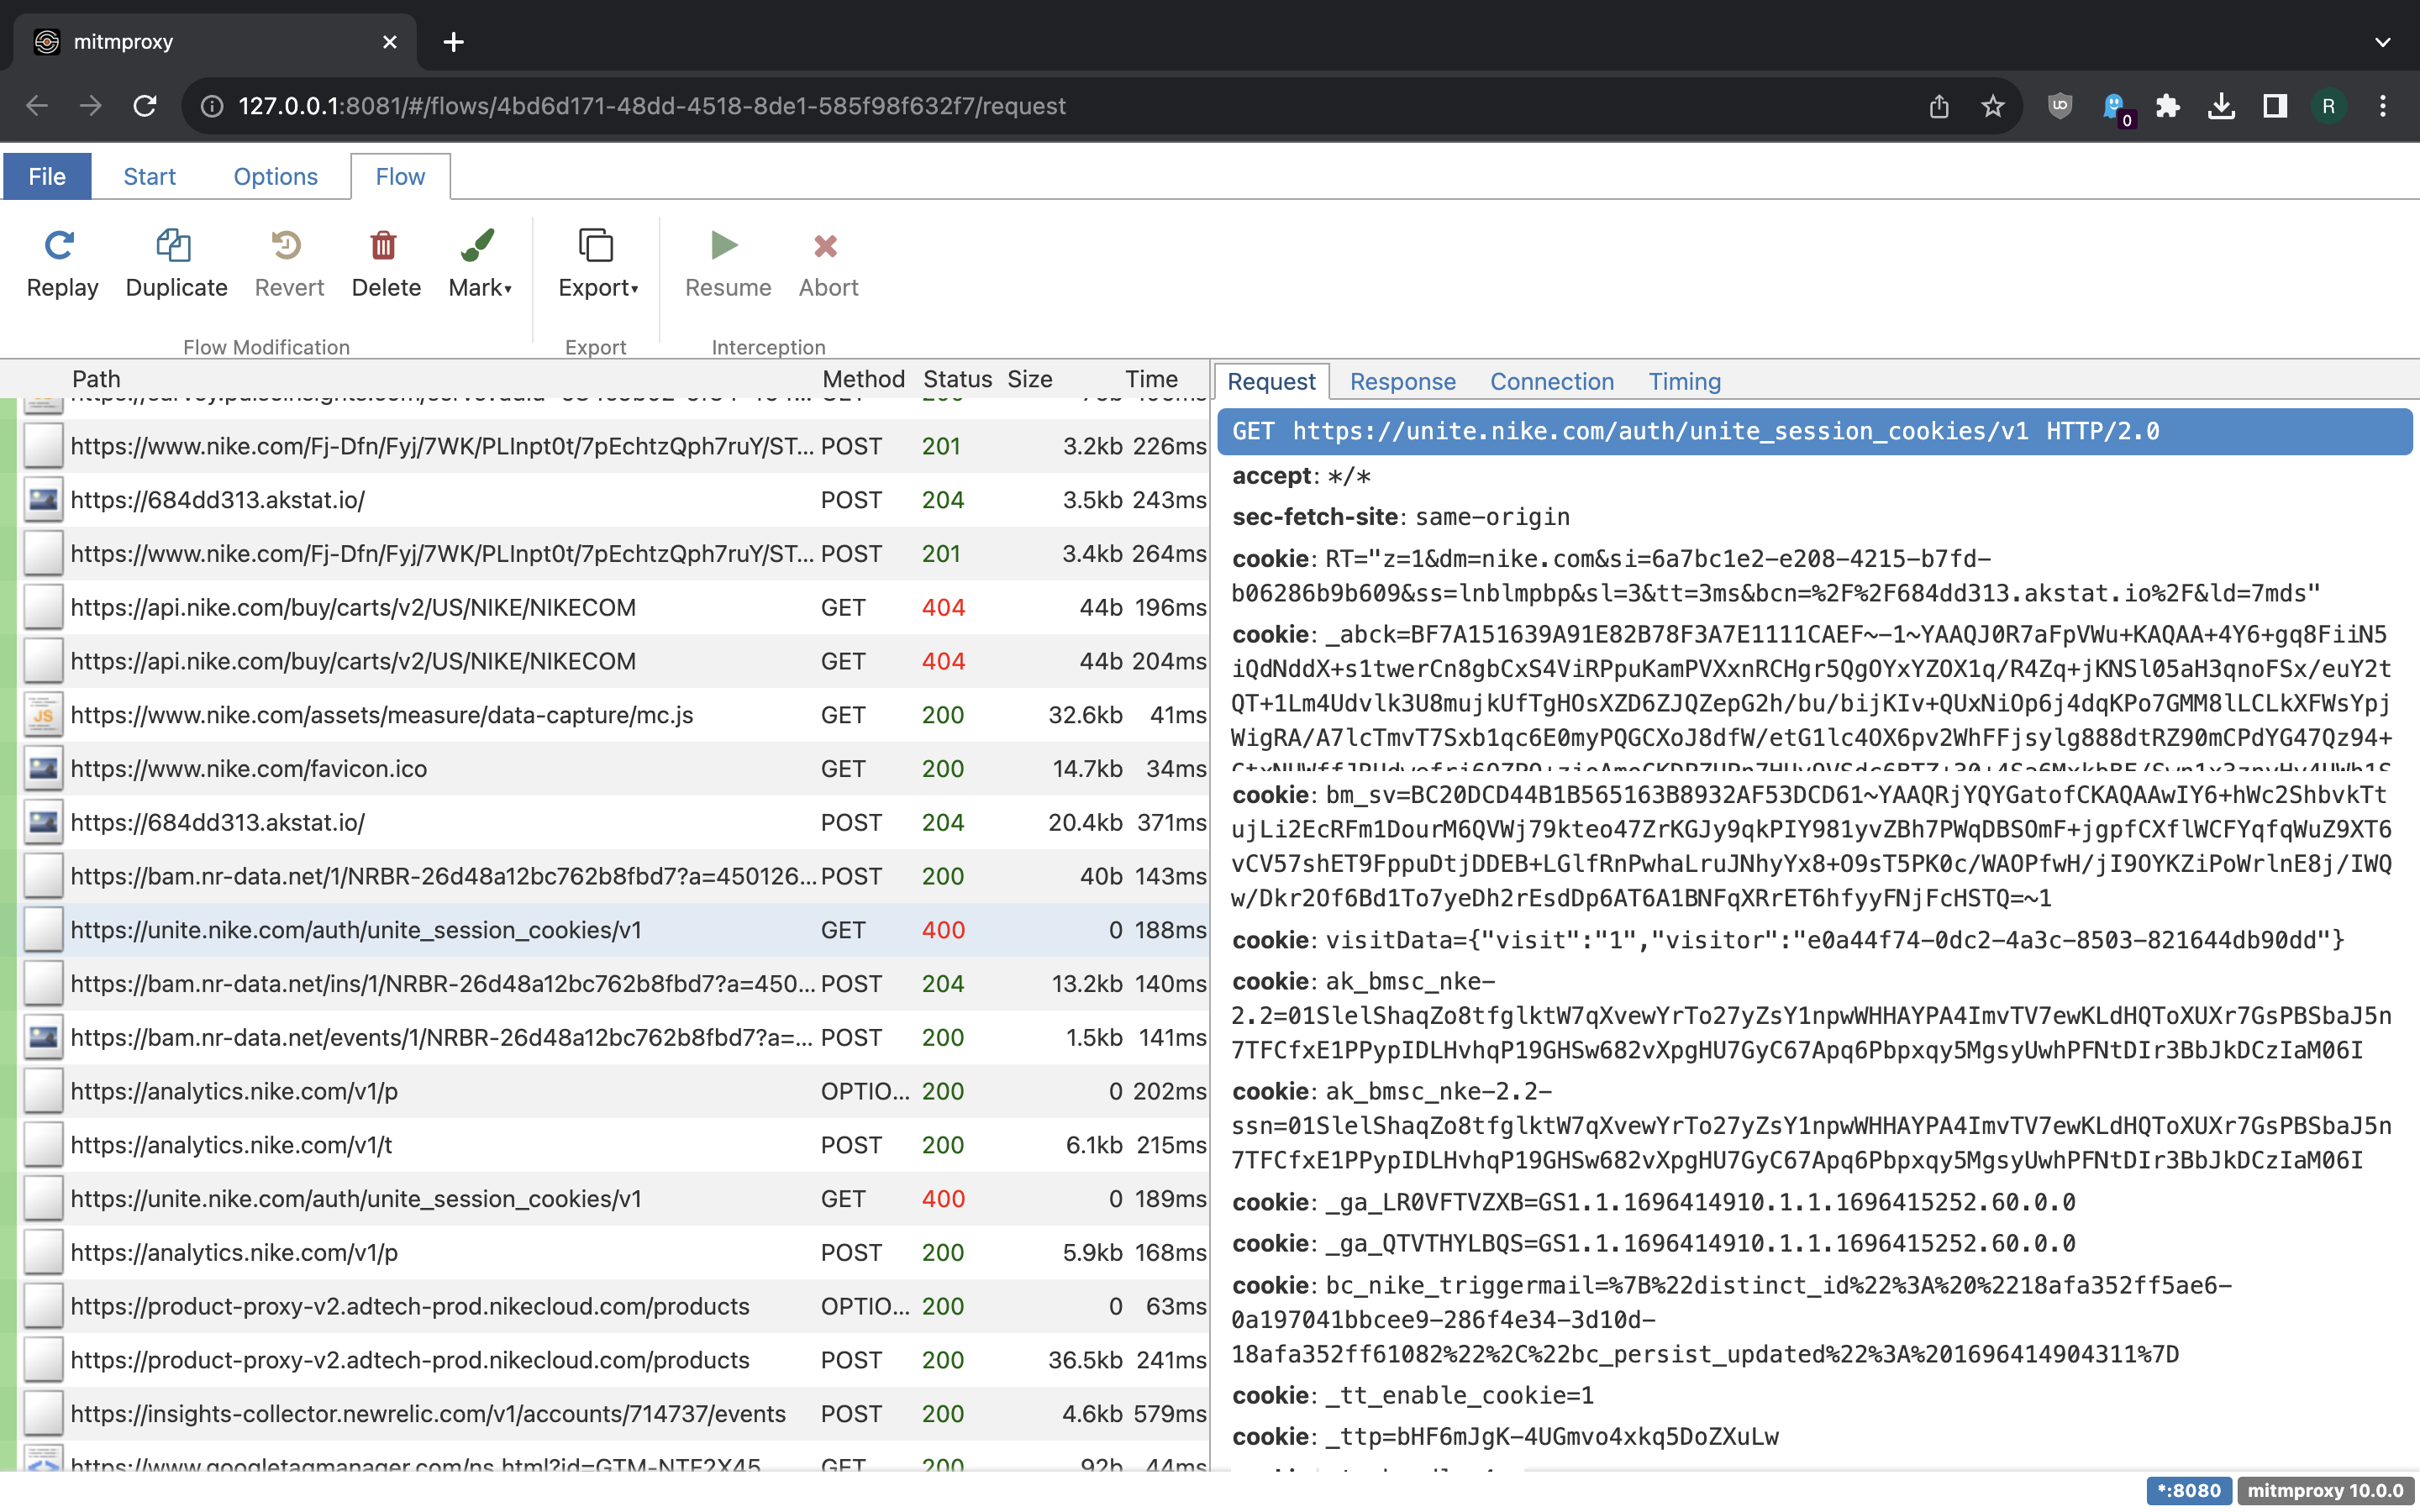Select the Flow tab
The image size is (2420, 1512).
point(400,176)
